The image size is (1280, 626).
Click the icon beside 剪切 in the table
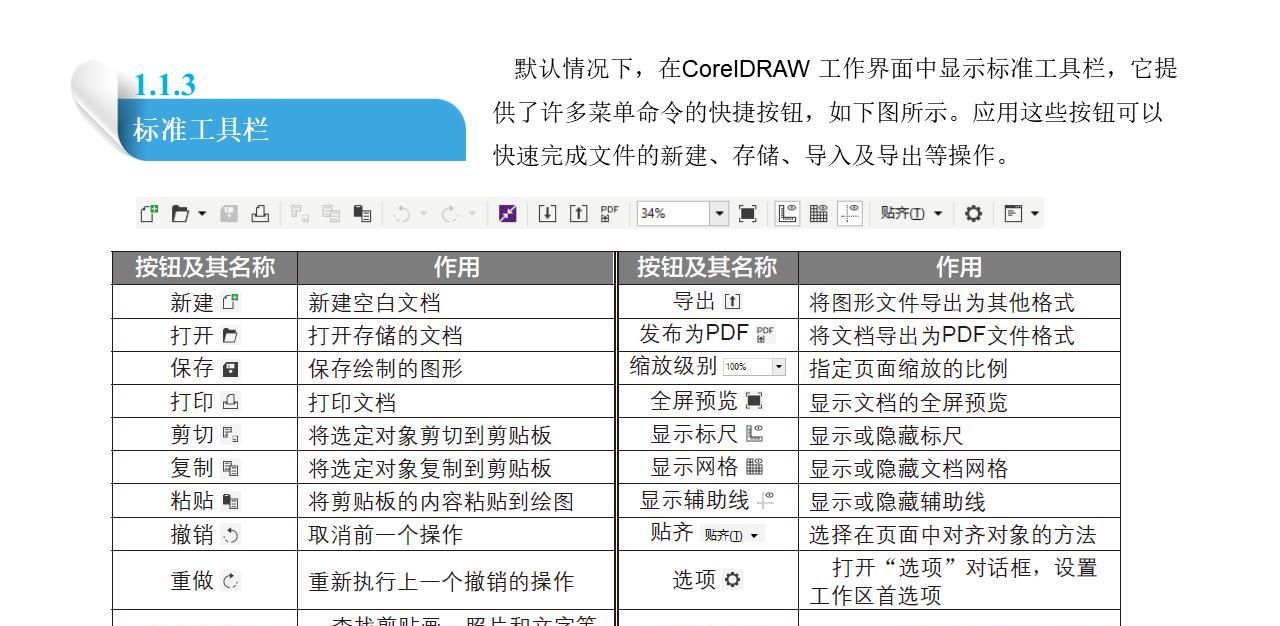pyautogui.click(x=231, y=435)
